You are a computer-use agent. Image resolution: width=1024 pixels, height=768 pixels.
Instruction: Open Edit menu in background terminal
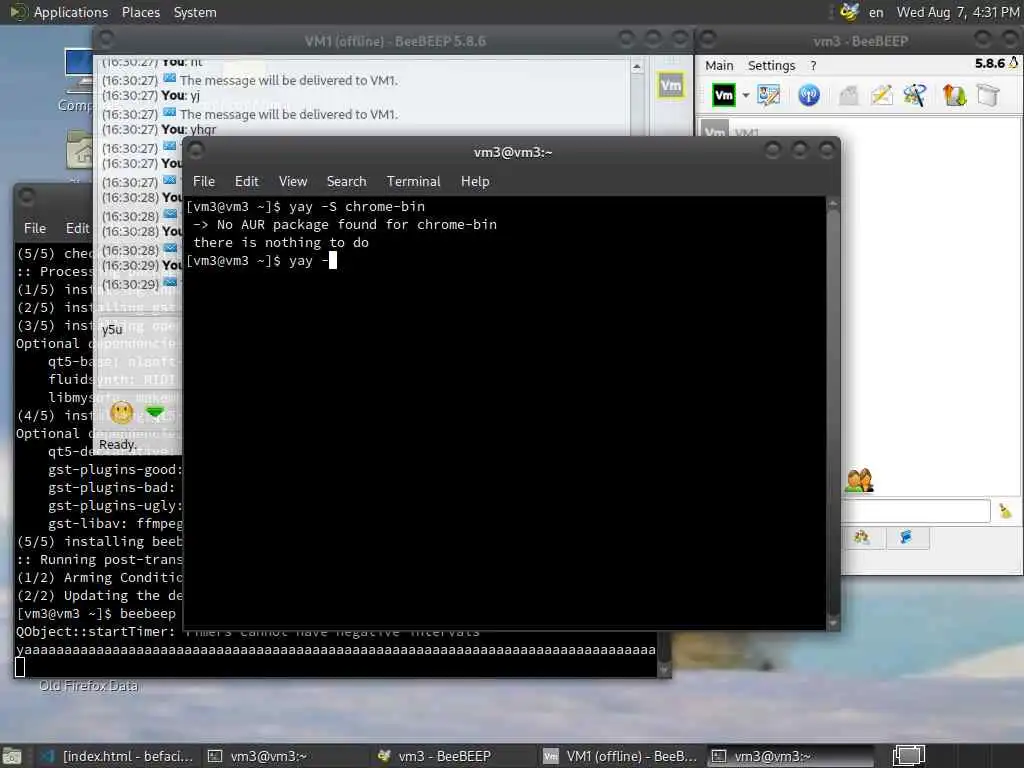point(77,228)
